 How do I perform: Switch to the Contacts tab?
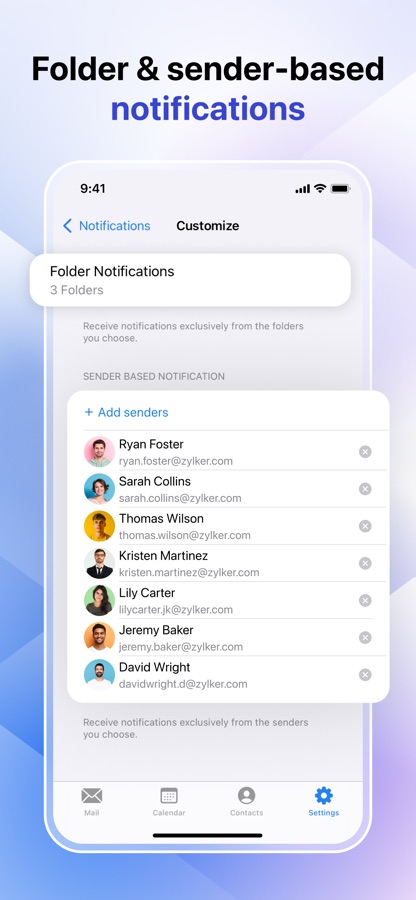246,801
